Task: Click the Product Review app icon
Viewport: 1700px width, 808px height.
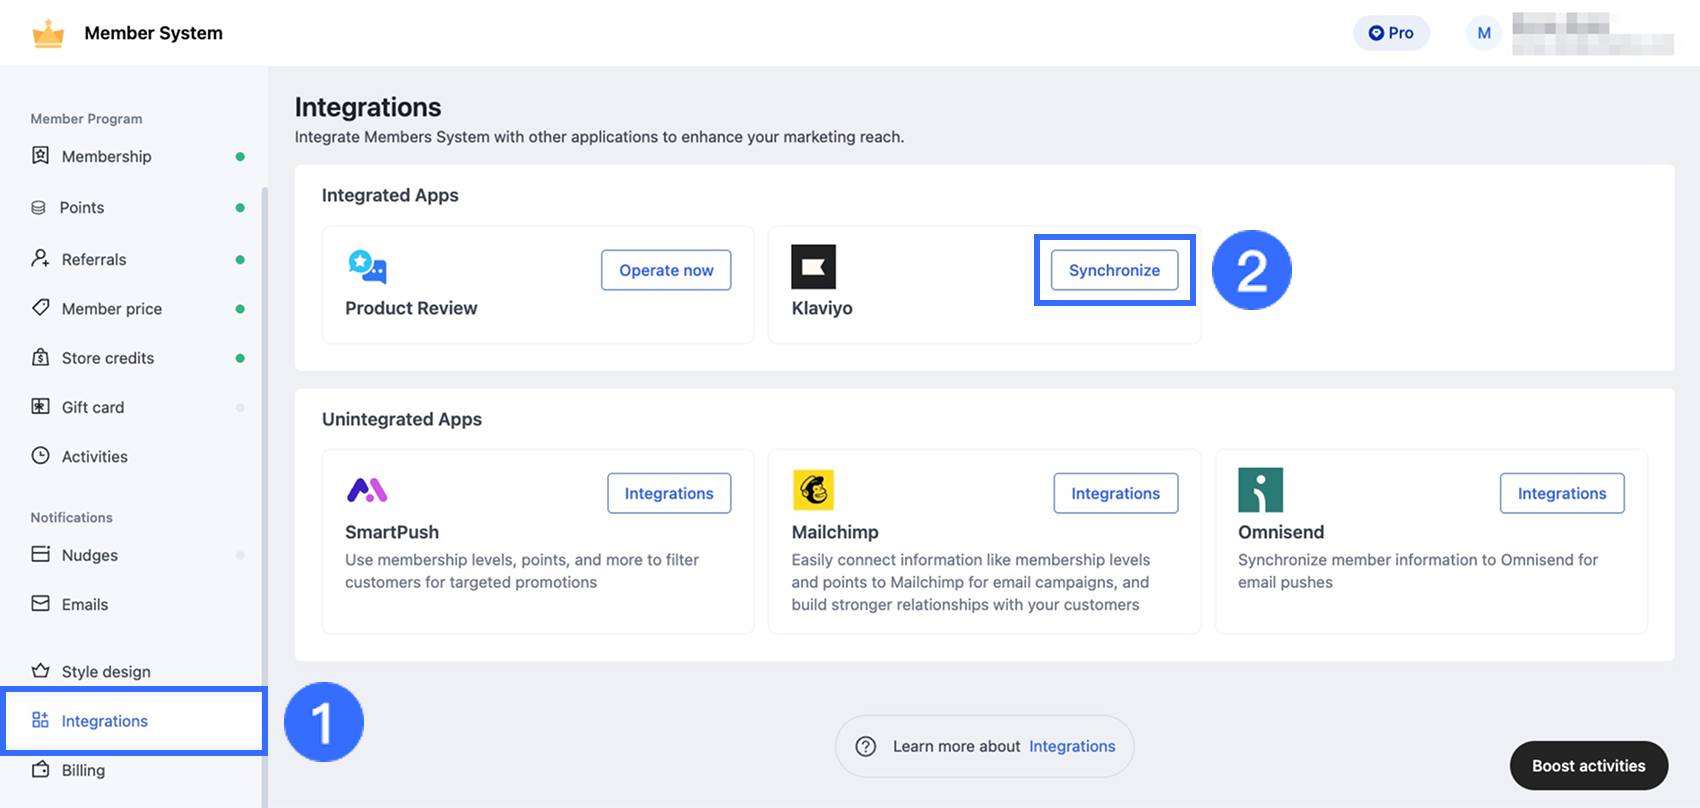Action: tap(367, 267)
